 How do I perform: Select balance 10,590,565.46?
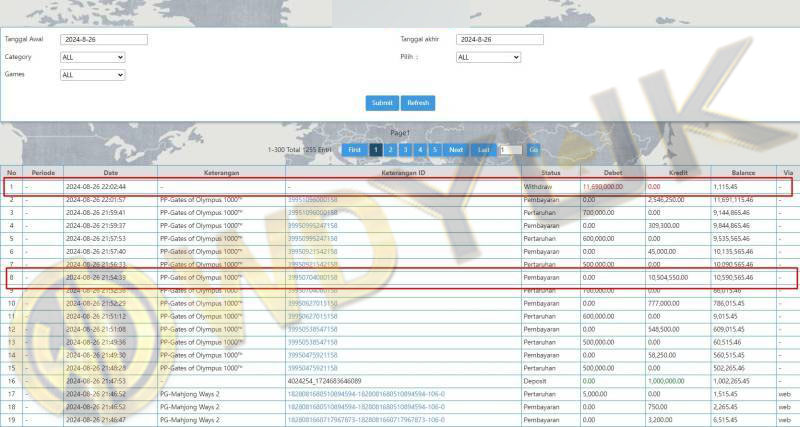click(x=733, y=278)
